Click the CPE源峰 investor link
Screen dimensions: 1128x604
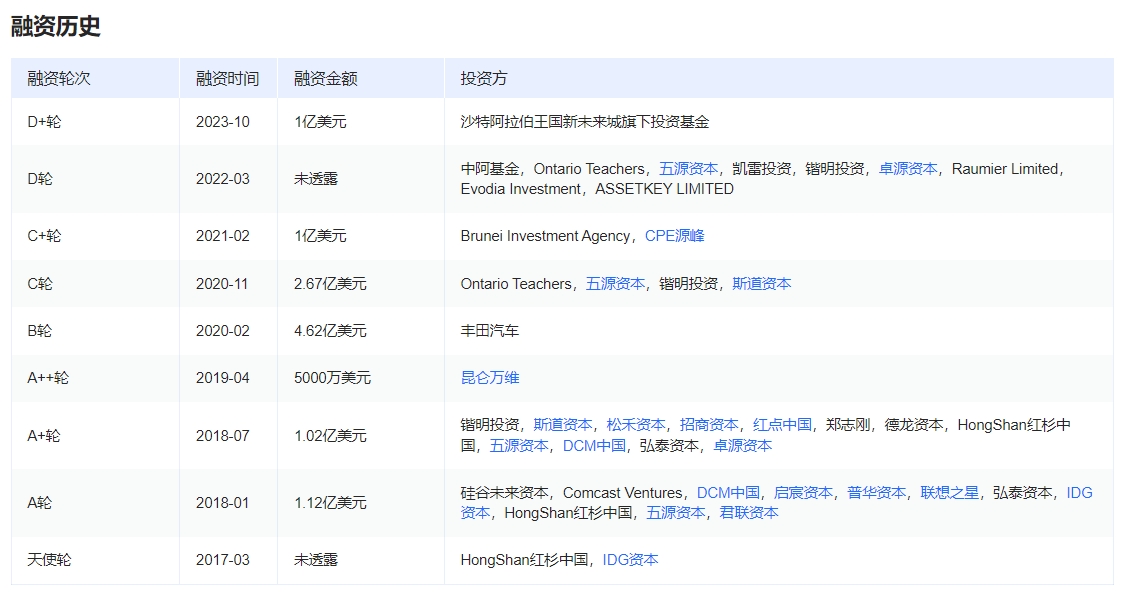[674, 236]
